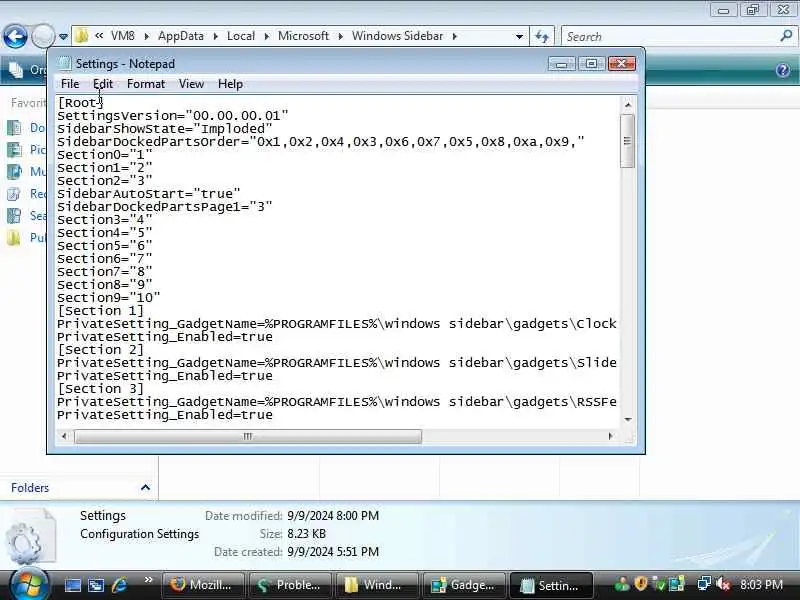Click the SettingsVersion="00.00.00.01" line
This screenshot has width=800, height=600.
(x=172, y=116)
